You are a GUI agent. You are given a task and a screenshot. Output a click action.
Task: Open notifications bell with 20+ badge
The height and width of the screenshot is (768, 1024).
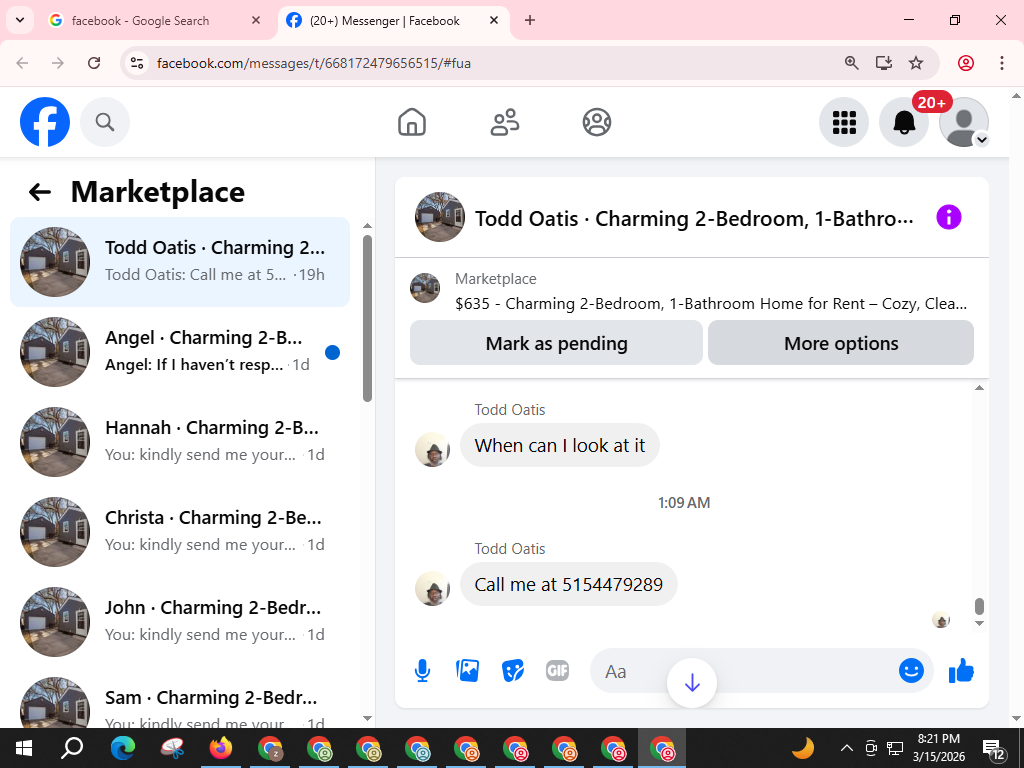click(x=904, y=122)
